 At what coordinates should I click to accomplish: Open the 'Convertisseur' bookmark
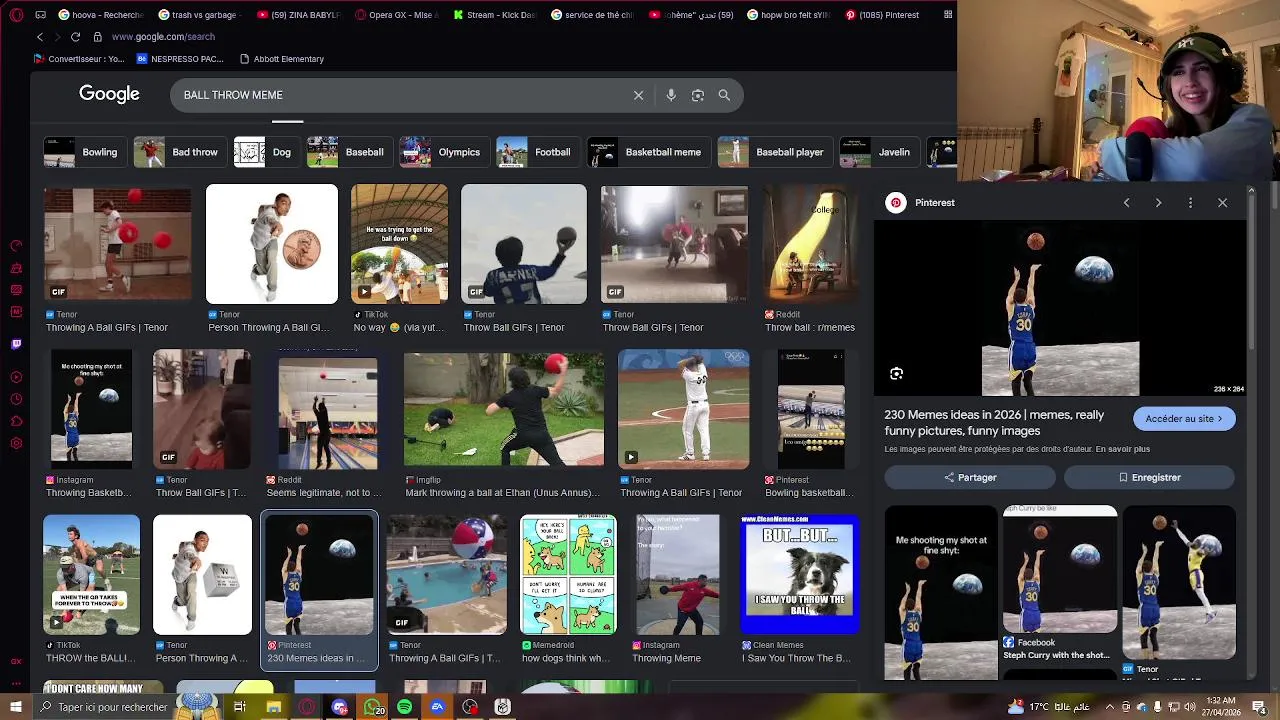tap(79, 59)
